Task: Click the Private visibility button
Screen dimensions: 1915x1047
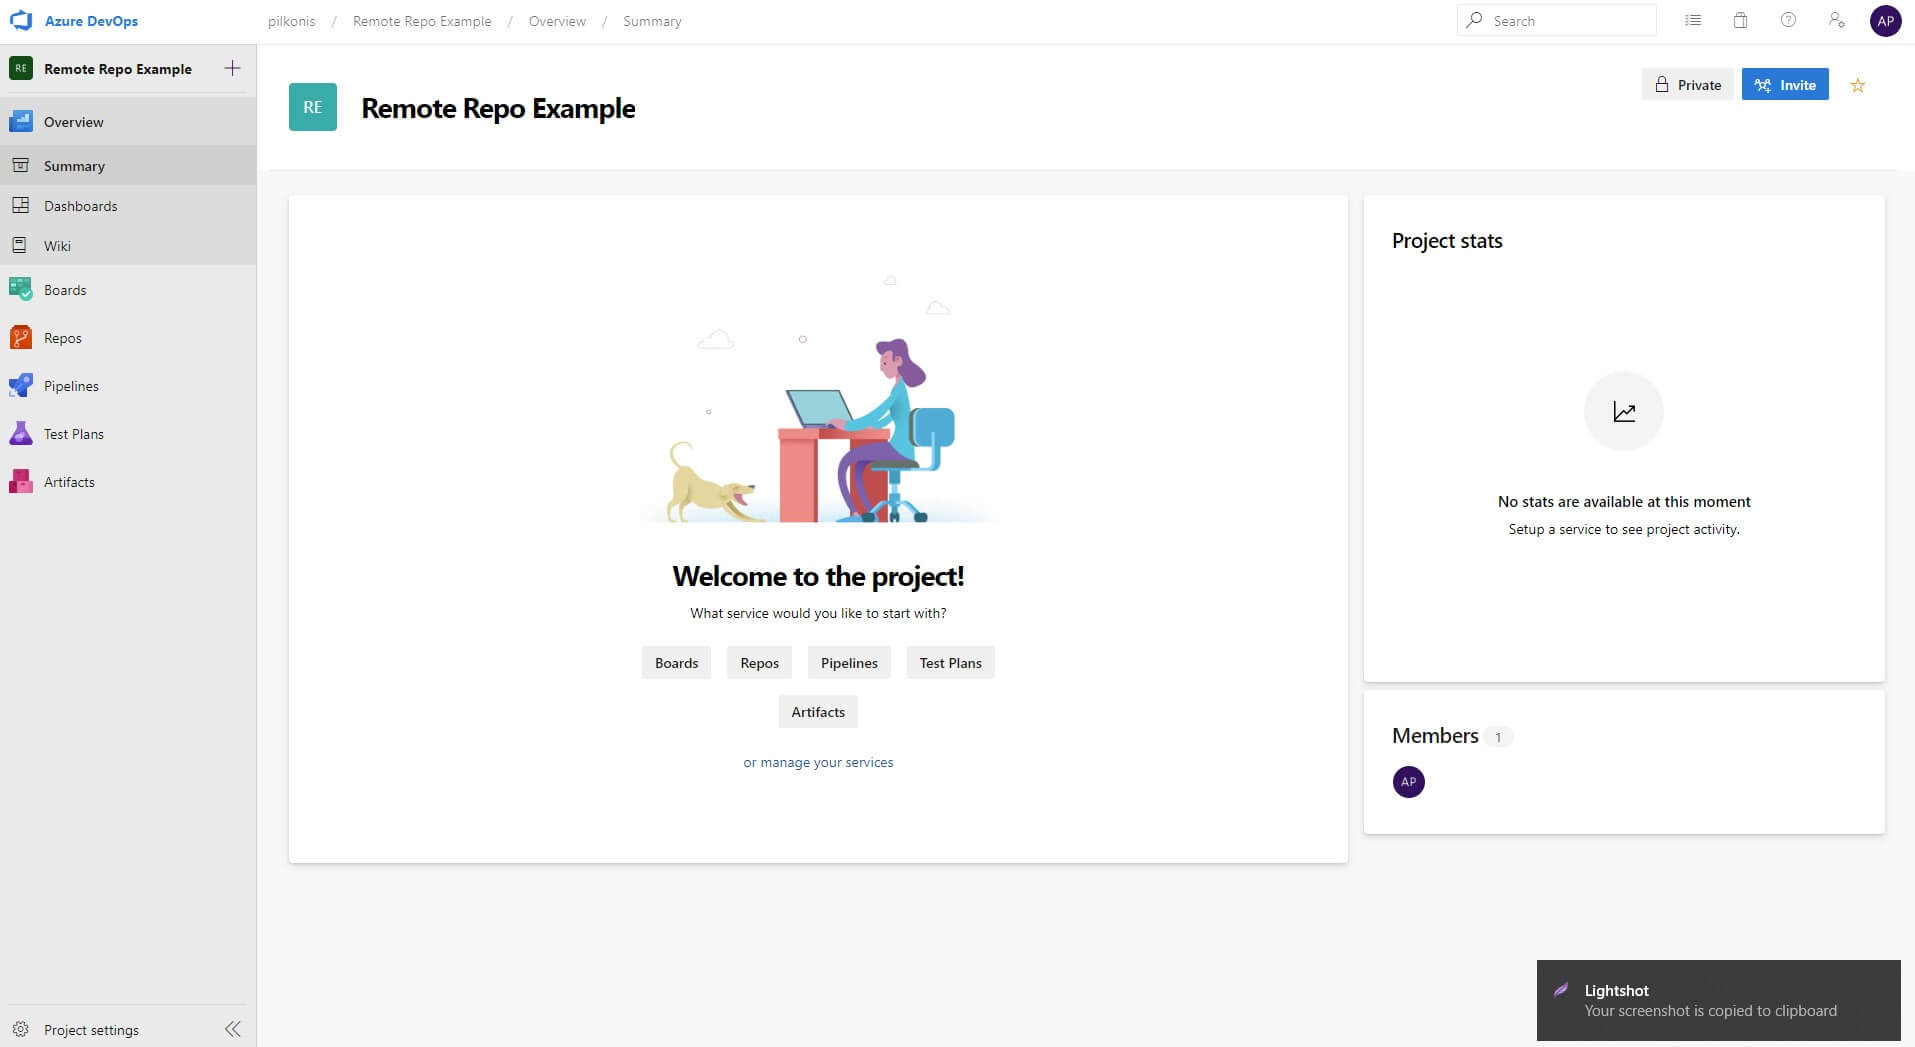Action: 1688,85
